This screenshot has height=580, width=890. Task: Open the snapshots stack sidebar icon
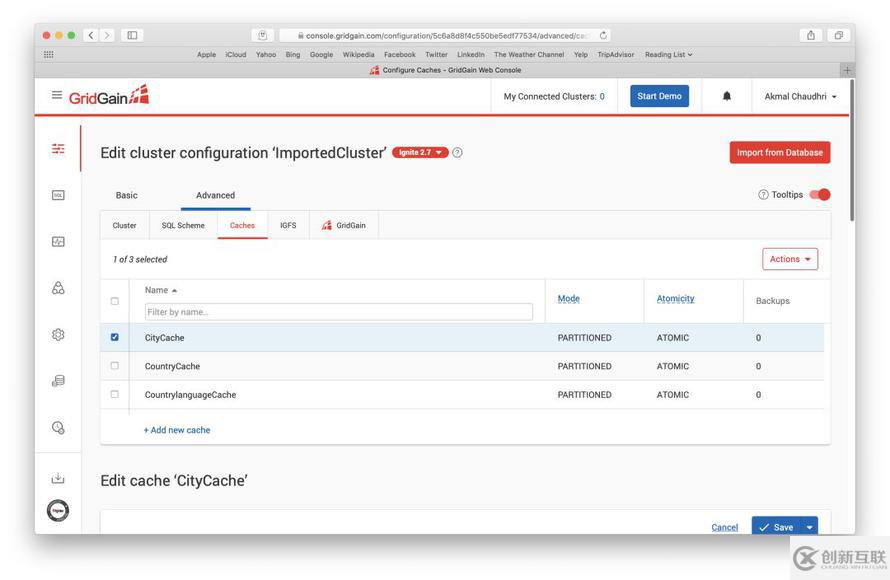[x=58, y=381]
